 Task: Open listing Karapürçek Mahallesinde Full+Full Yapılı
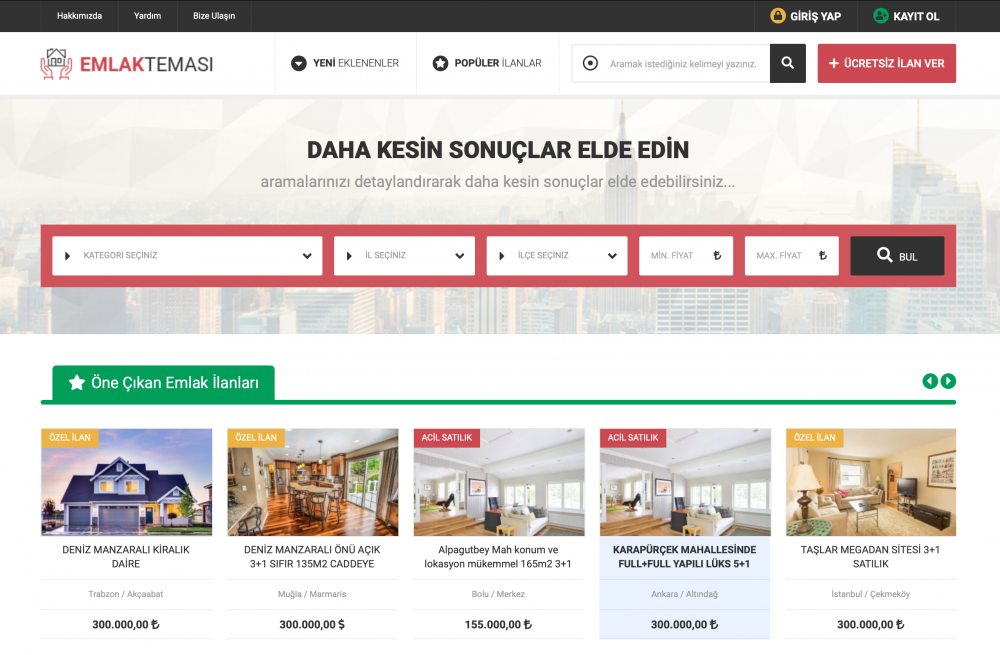click(x=684, y=557)
